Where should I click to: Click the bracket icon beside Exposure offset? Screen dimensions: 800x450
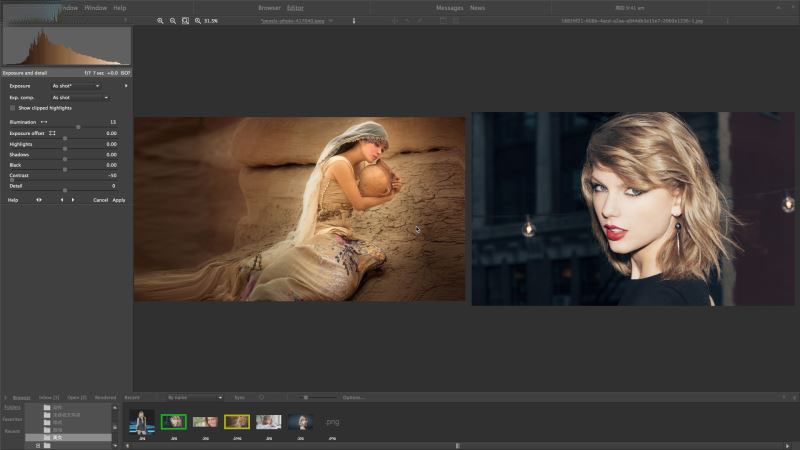(52, 133)
